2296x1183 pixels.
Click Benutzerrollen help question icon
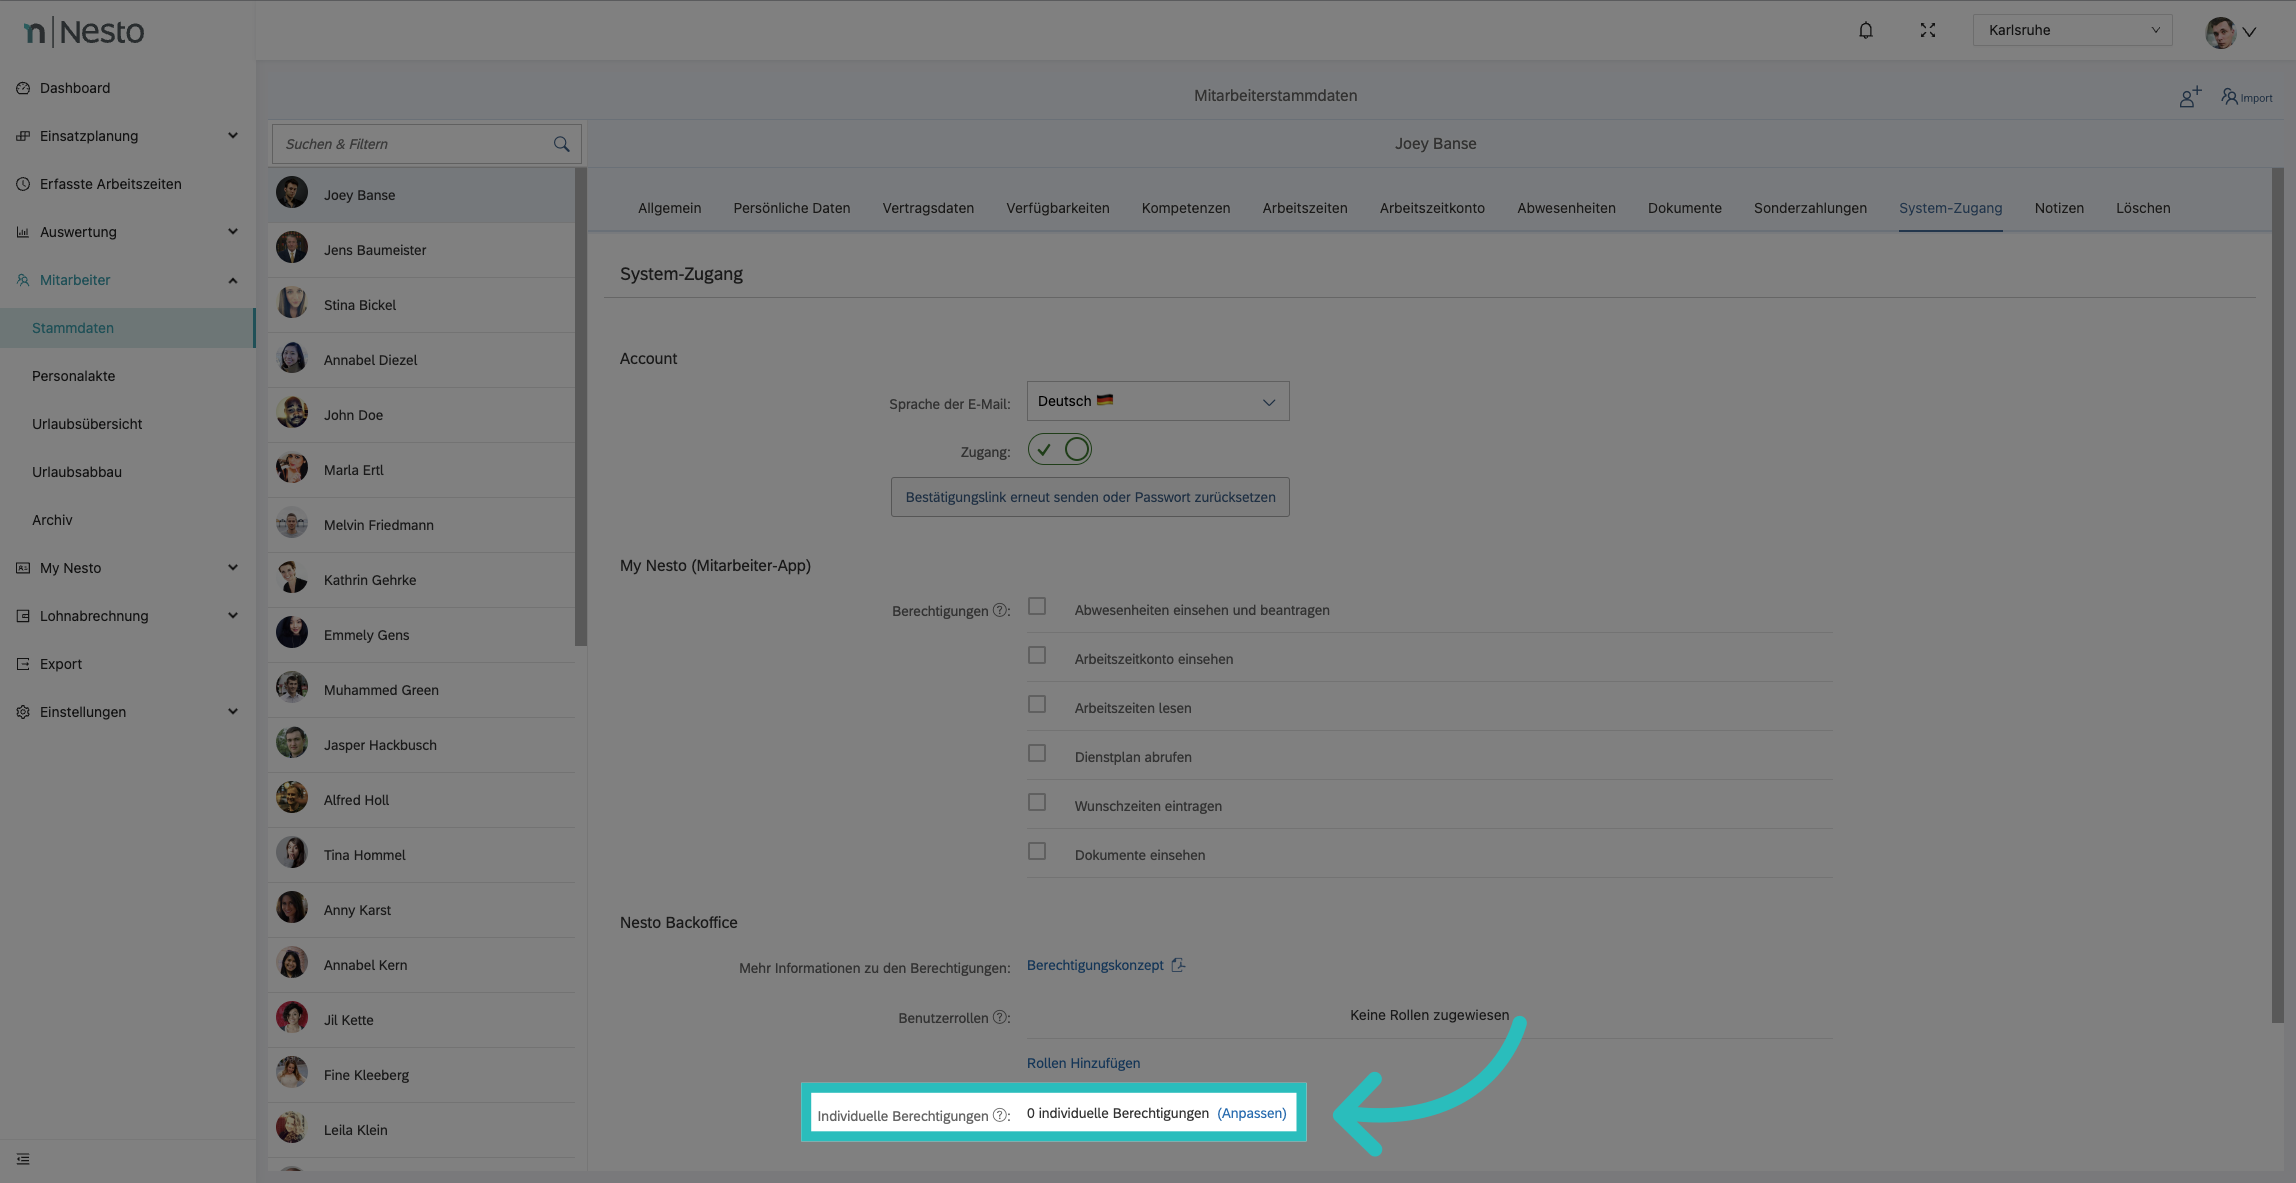click(x=999, y=1017)
